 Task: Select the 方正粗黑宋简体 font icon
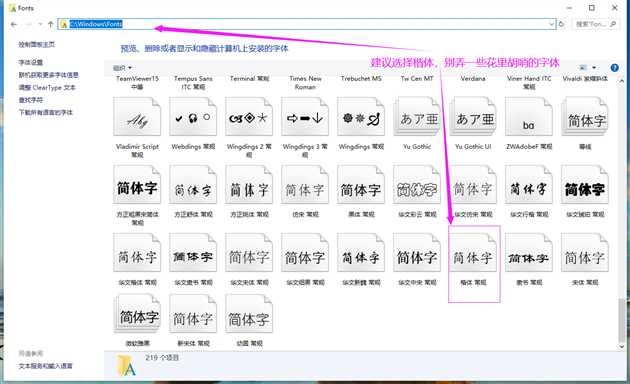click(x=137, y=185)
